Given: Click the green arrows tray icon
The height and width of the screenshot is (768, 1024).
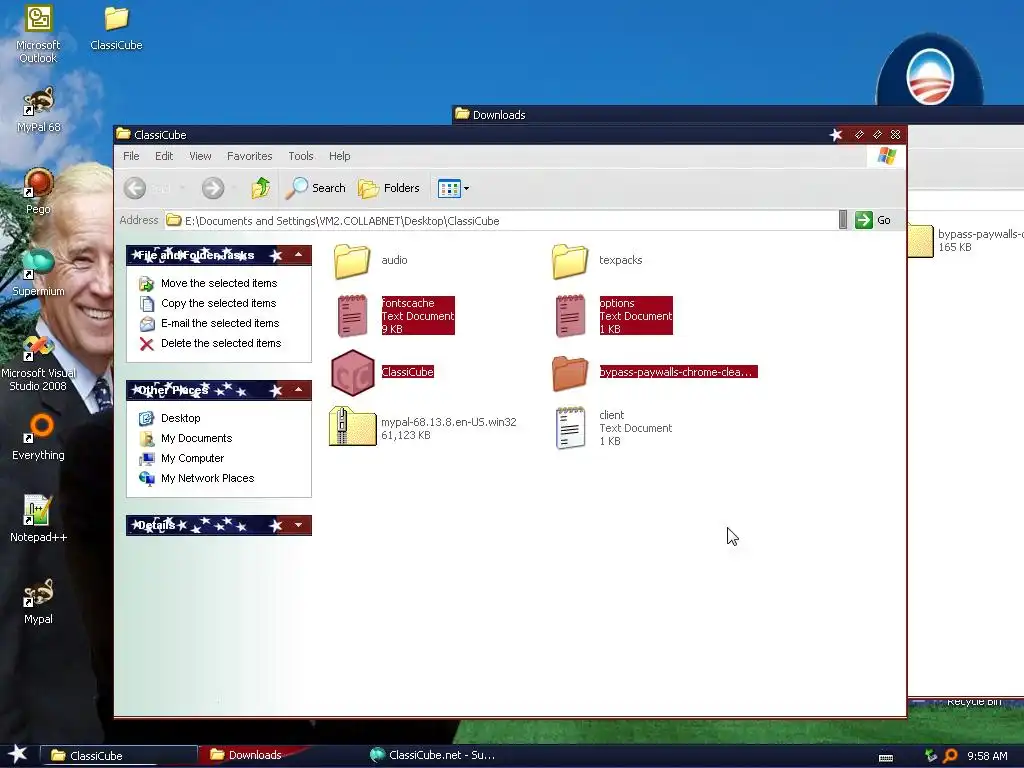Looking at the screenshot, I should [x=931, y=756].
